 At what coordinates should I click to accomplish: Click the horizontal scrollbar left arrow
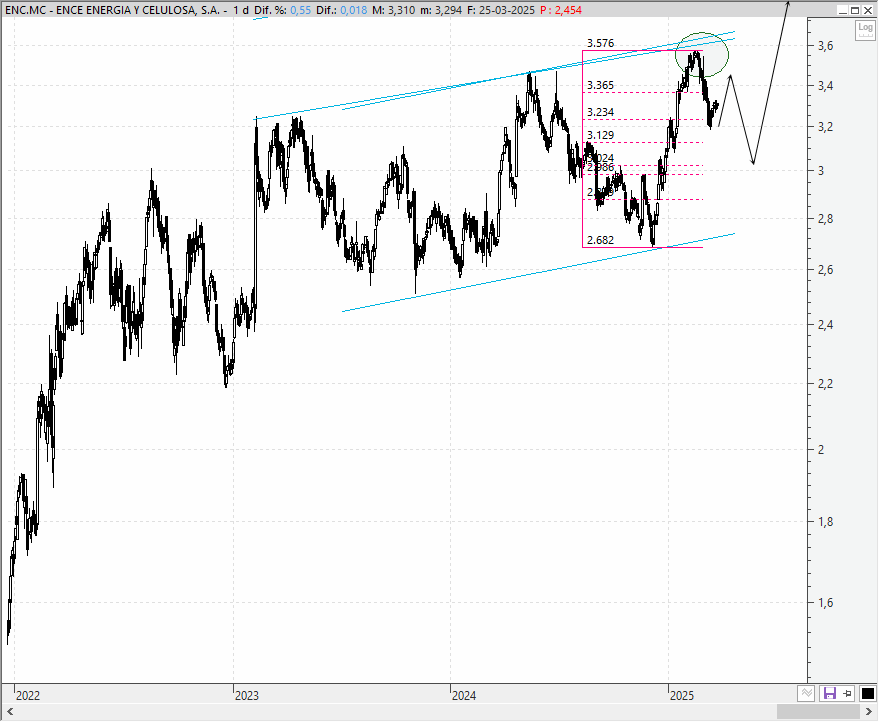[8, 712]
